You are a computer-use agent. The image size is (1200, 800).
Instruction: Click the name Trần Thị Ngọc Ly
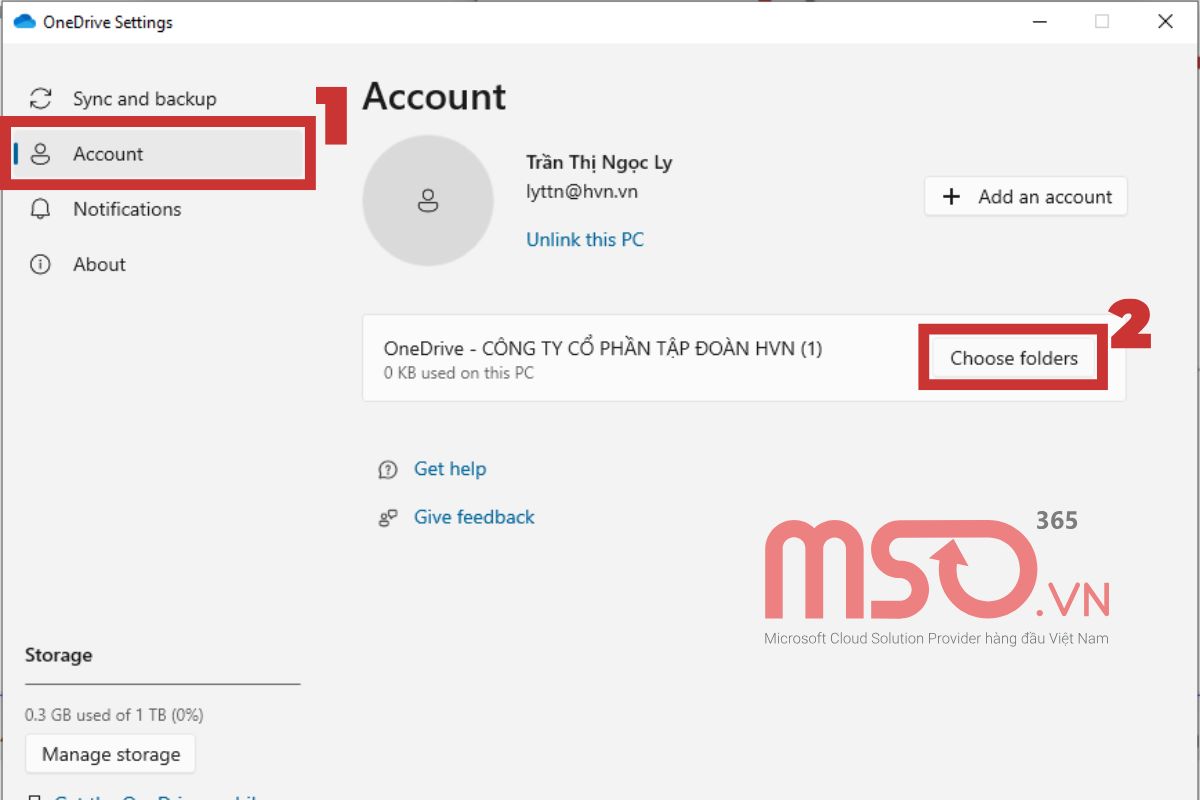pos(599,163)
